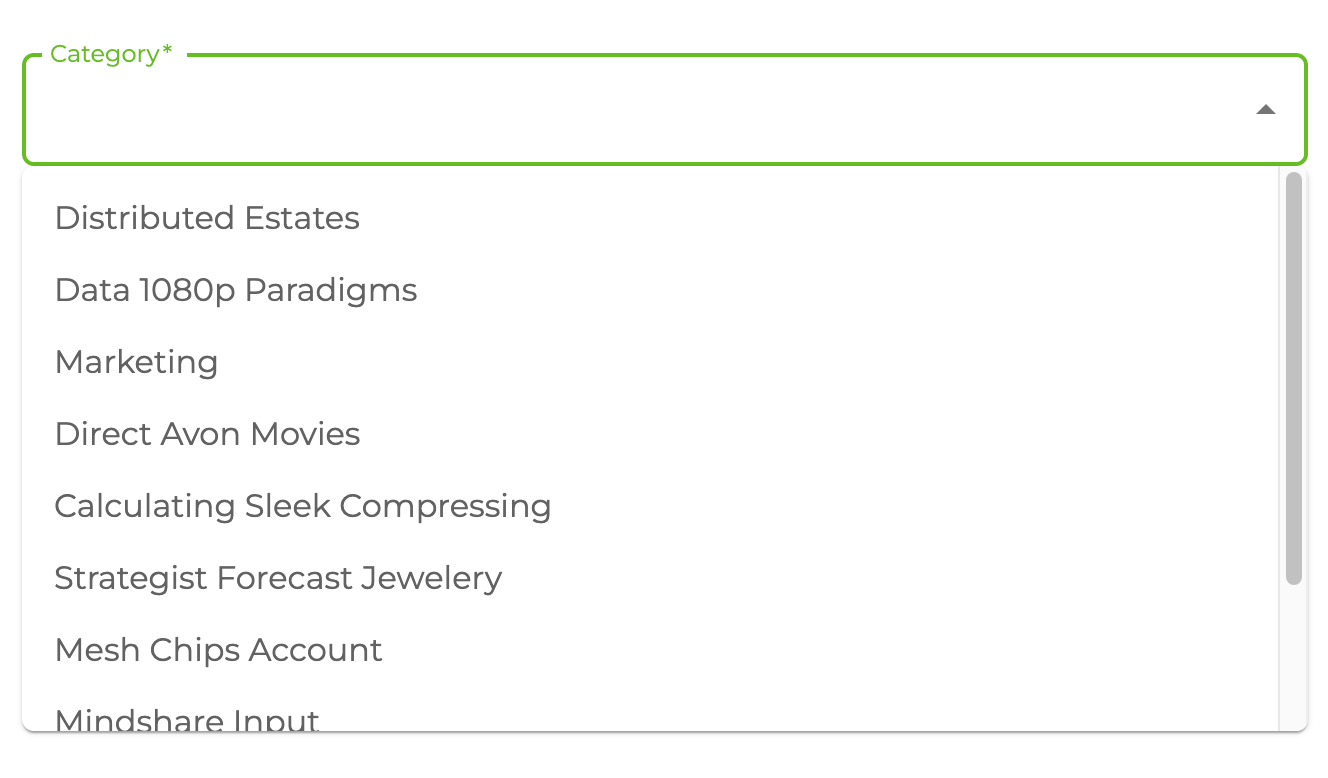Select Direct Avon Movies option
The height and width of the screenshot is (778, 1328).
pyautogui.click(x=208, y=434)
